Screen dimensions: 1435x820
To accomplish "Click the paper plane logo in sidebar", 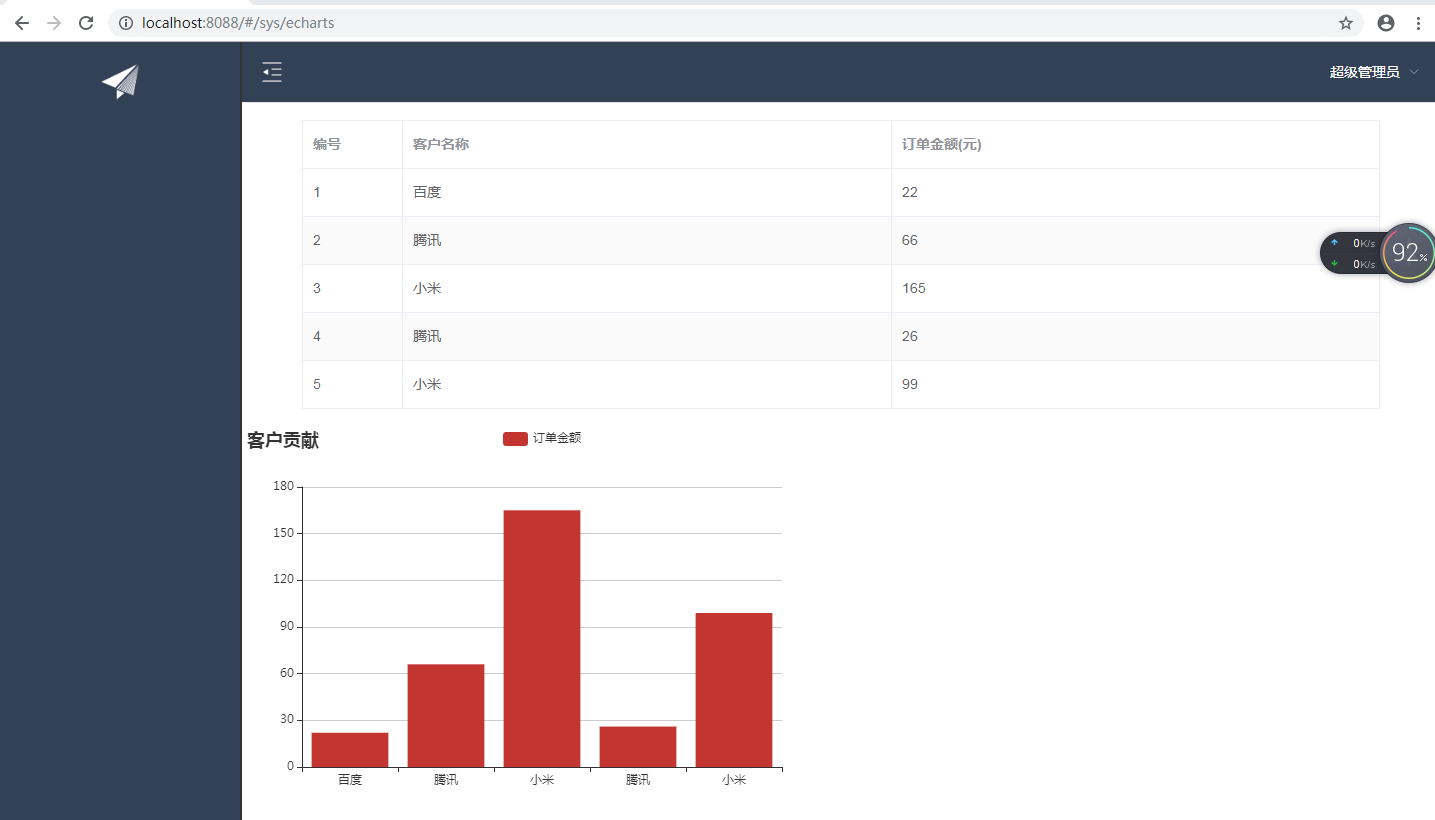I will (x=120, y=81).
